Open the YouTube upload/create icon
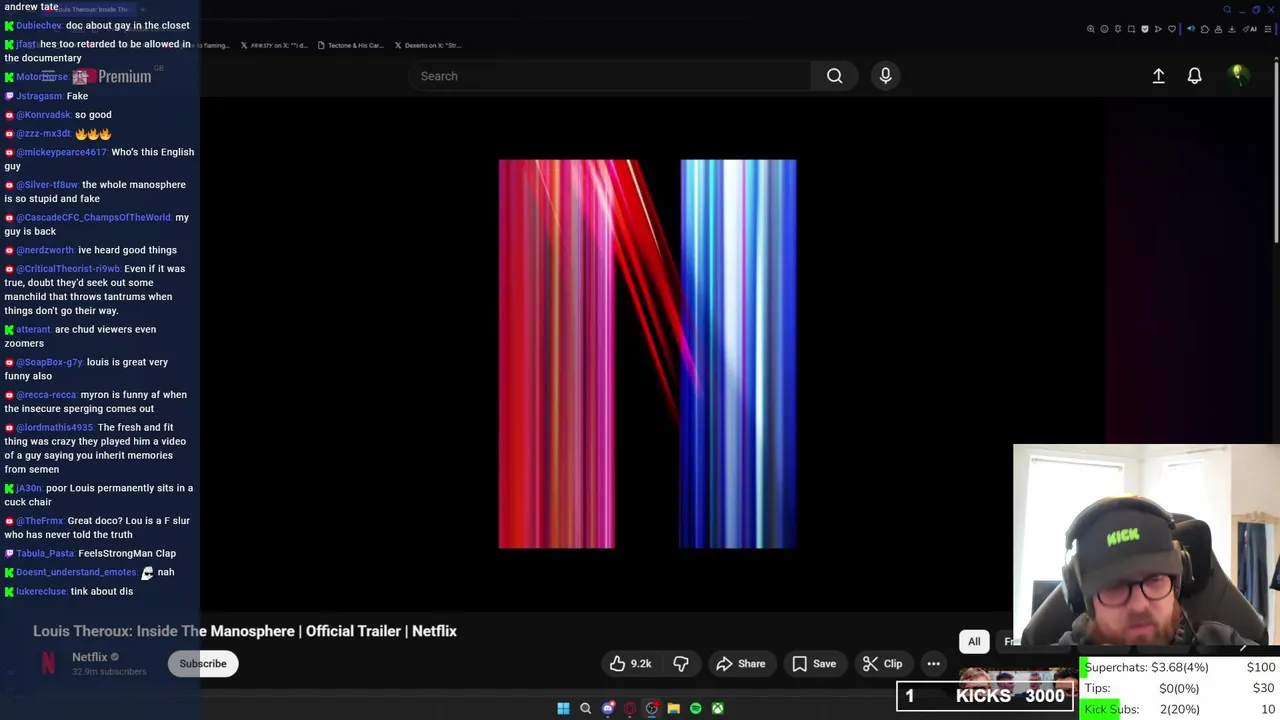The height and width of the screenshot is (720, 1280). tap(1158, 76)
